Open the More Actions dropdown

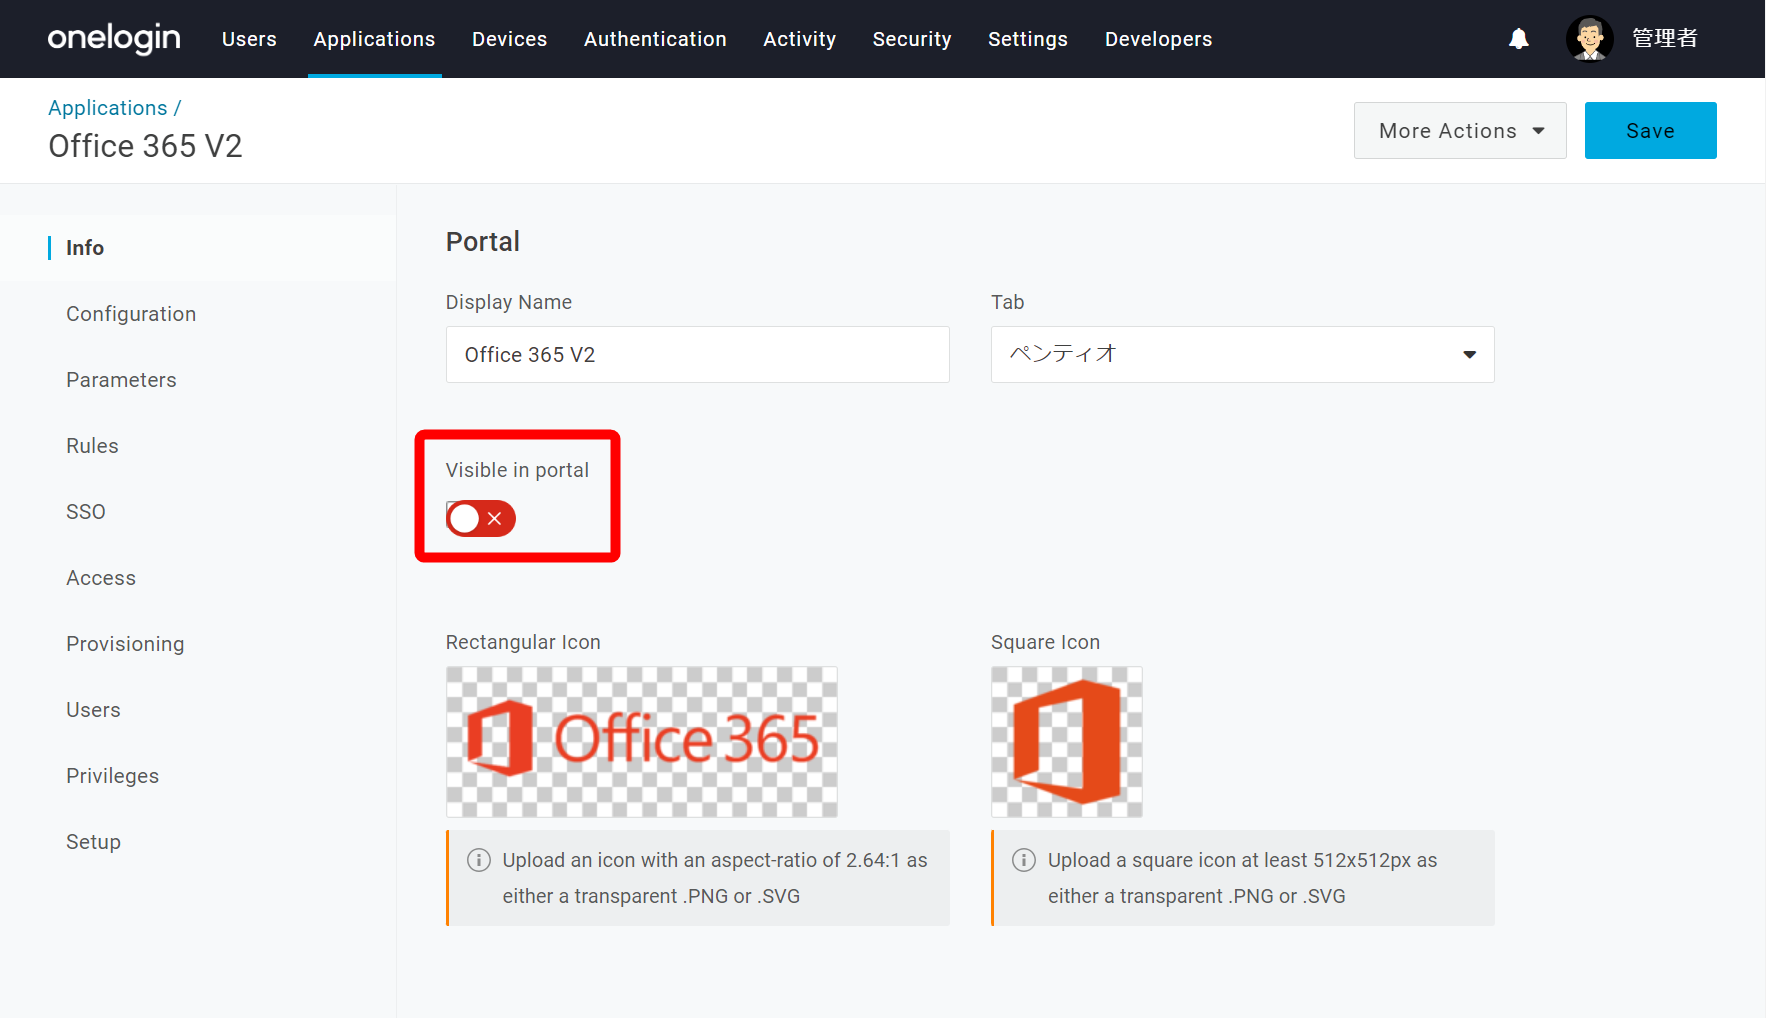click(1460, 131)
